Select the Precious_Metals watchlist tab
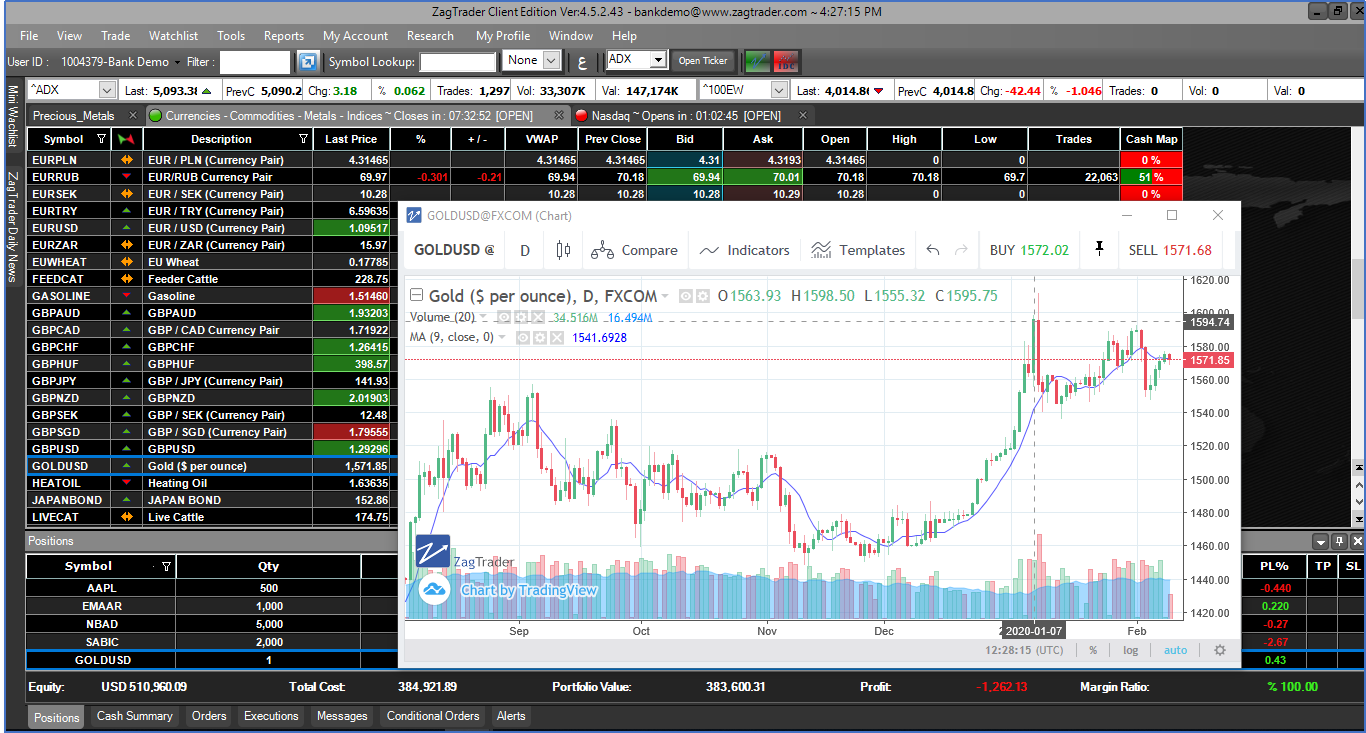Viewport: 1366px width, 733px height. [74, 116]
